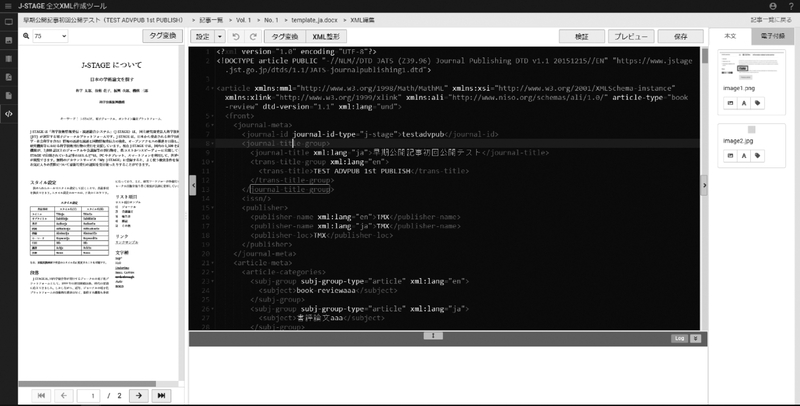Viewport: 800px width, 406px height.
Task: Click the Log button
Action: 679,338
